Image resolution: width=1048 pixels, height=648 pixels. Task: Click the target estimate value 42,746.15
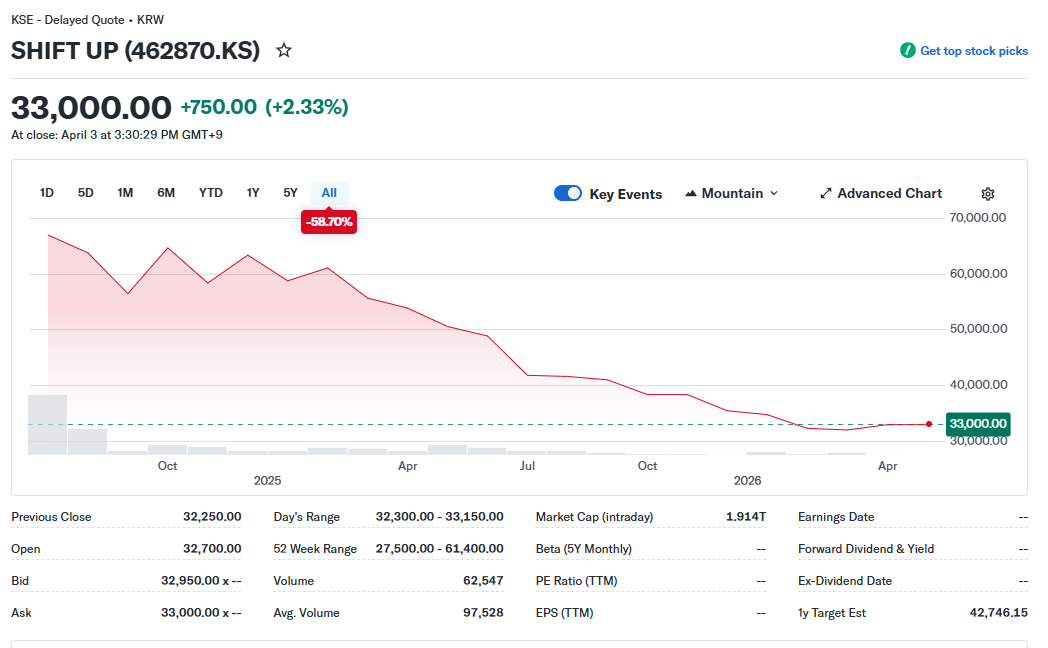(999, 613)
